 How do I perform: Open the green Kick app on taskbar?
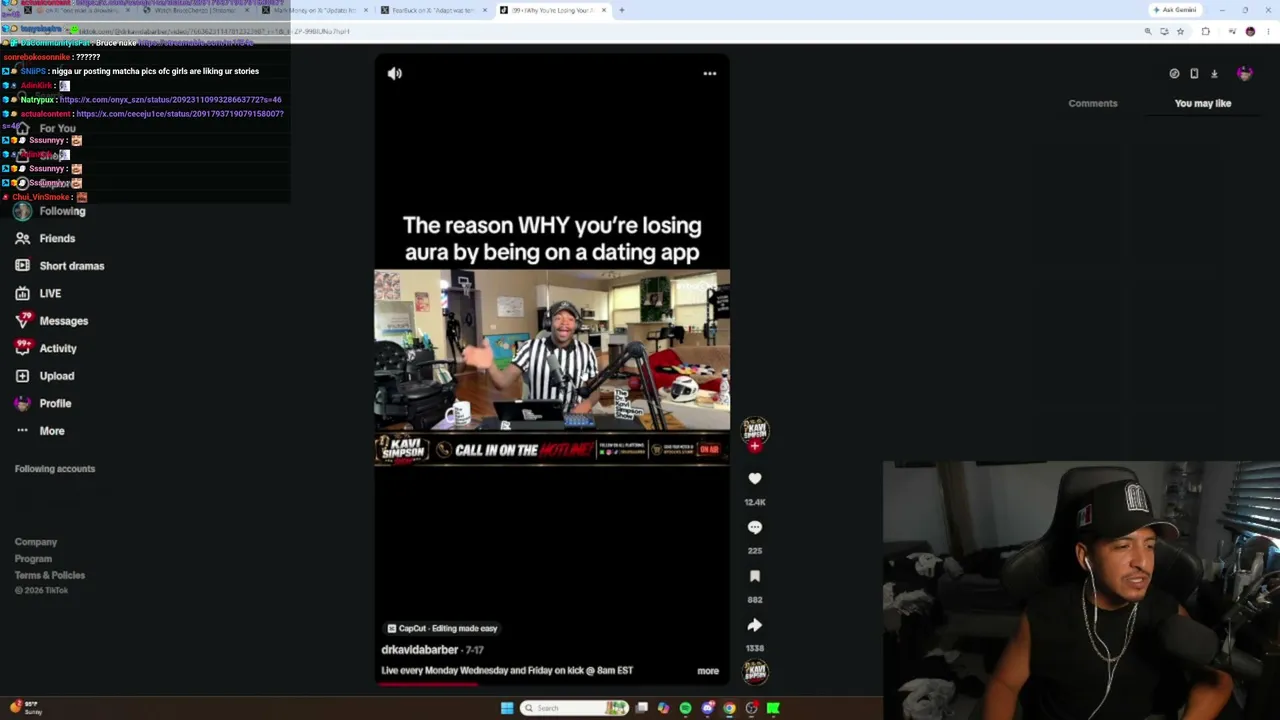(773, 708)
